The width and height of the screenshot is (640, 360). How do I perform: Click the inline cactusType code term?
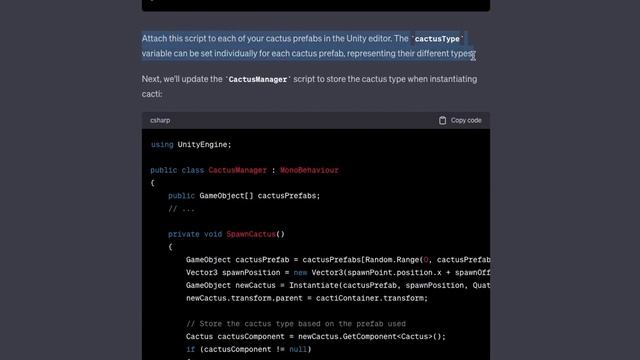[437, 39]
